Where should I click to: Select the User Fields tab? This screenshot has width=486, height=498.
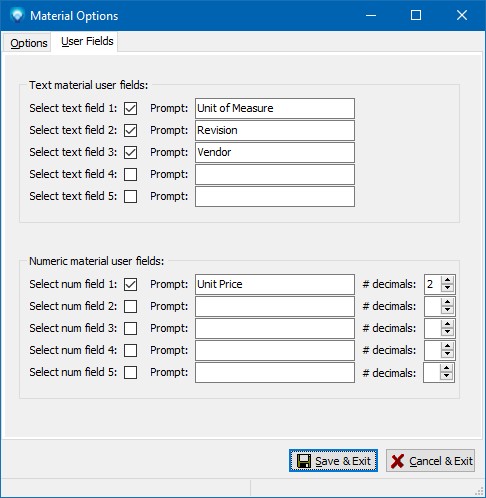87,41
